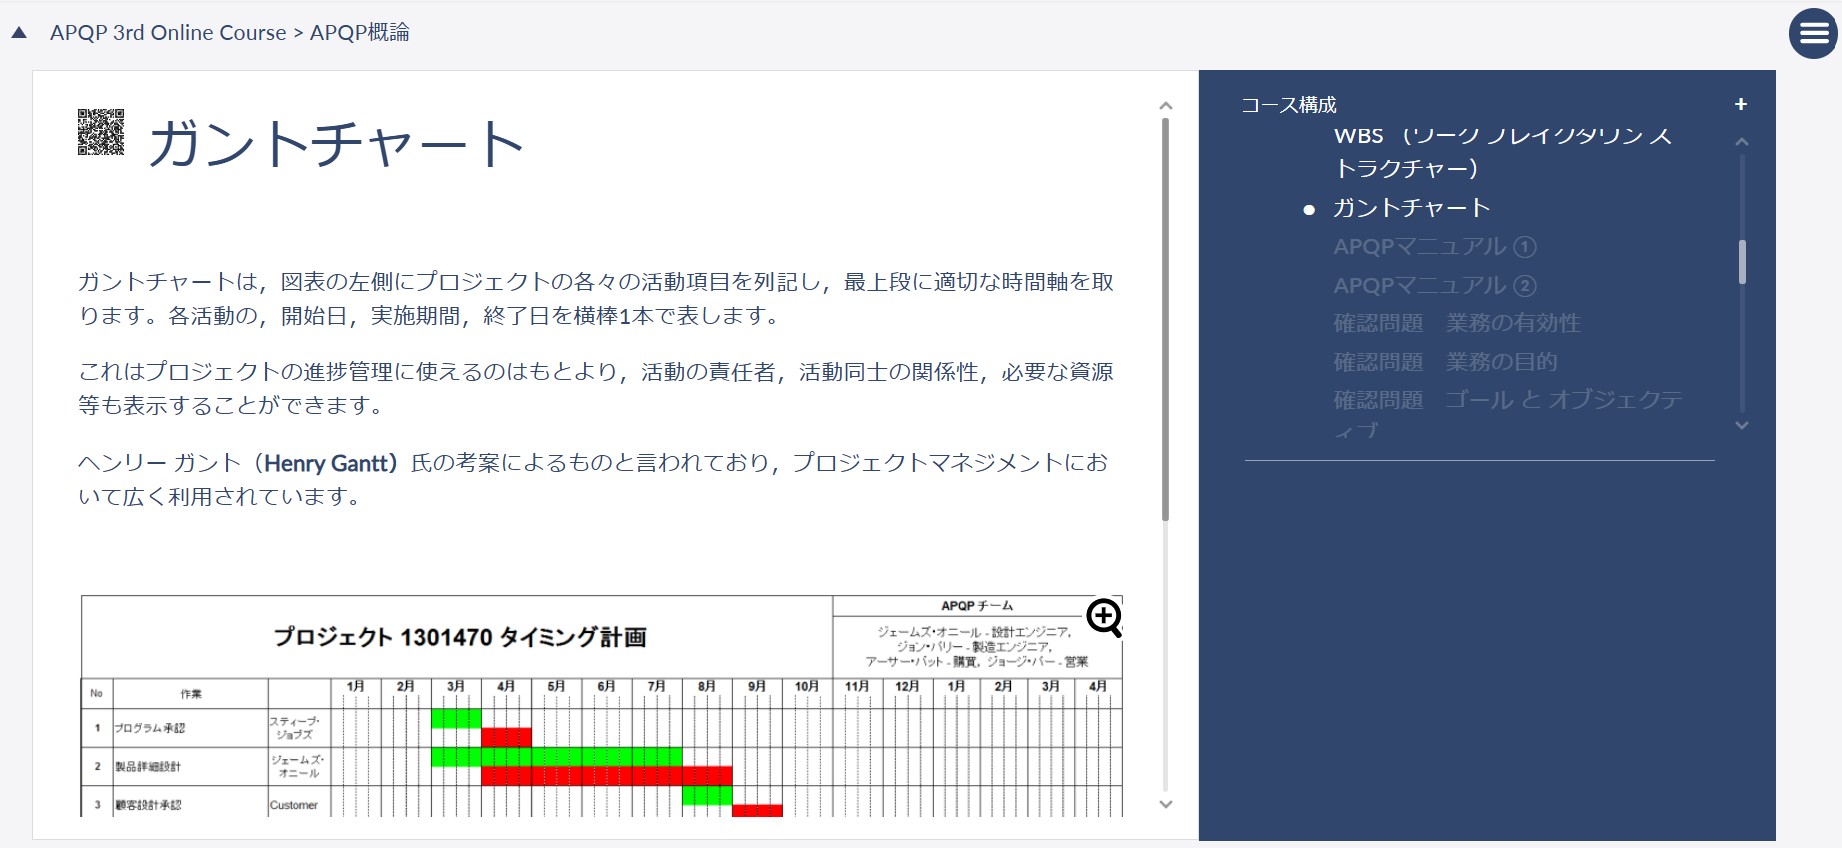Click the APQP チーム header in chart
This screenshot has height=848, width=1842.
[977, 606]
